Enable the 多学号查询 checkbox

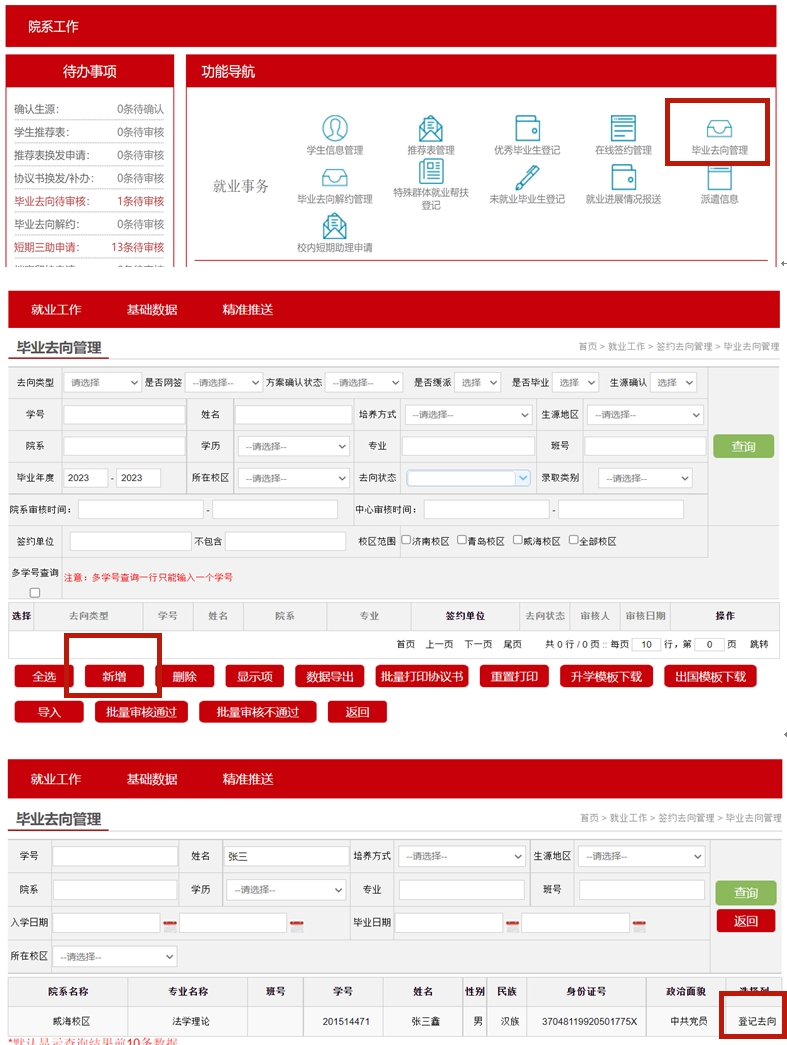click(x=35, y=592)
